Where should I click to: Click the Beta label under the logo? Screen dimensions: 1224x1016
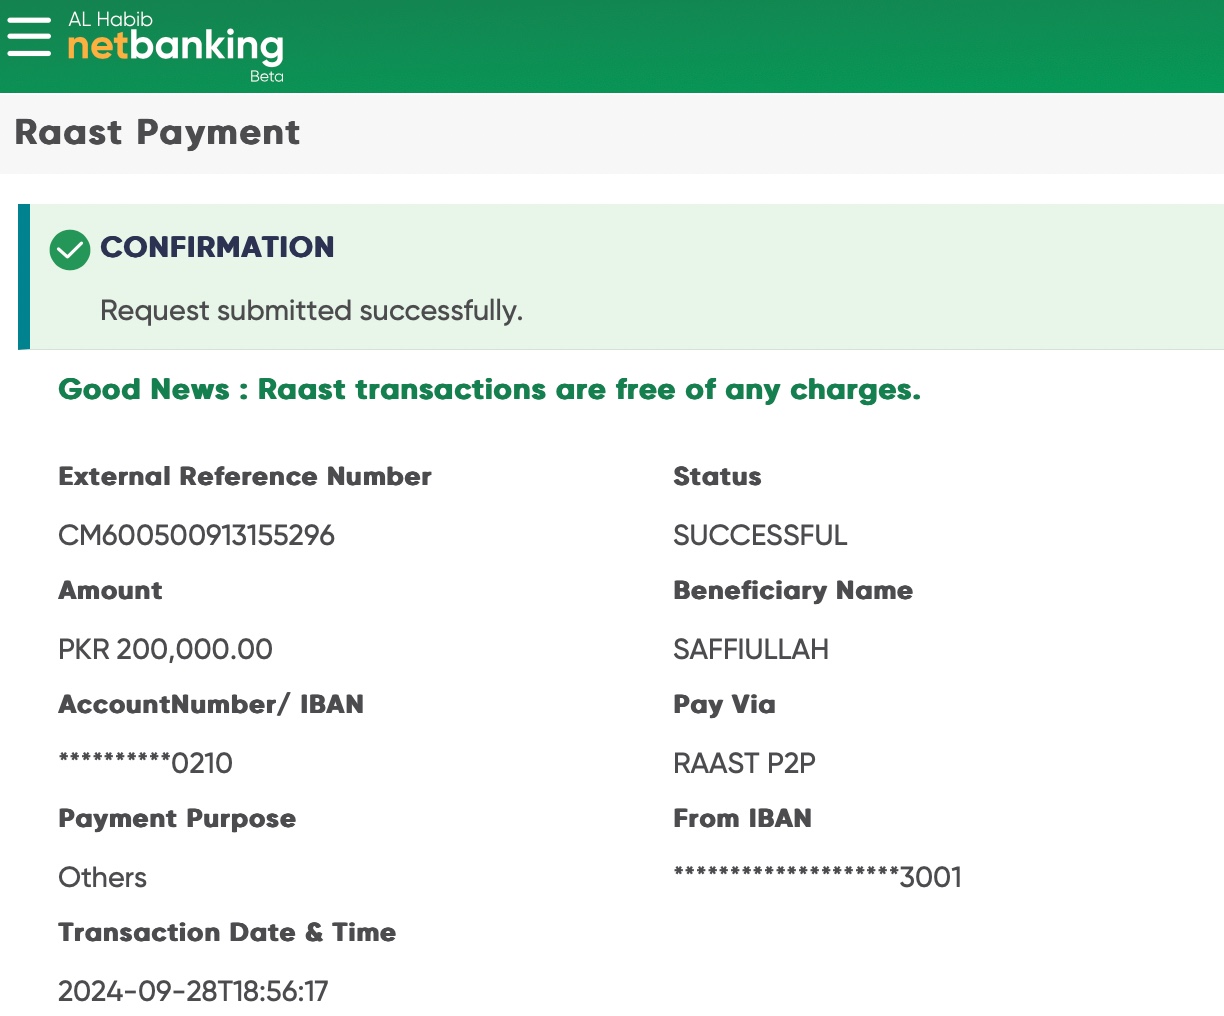tap(266, 77)
